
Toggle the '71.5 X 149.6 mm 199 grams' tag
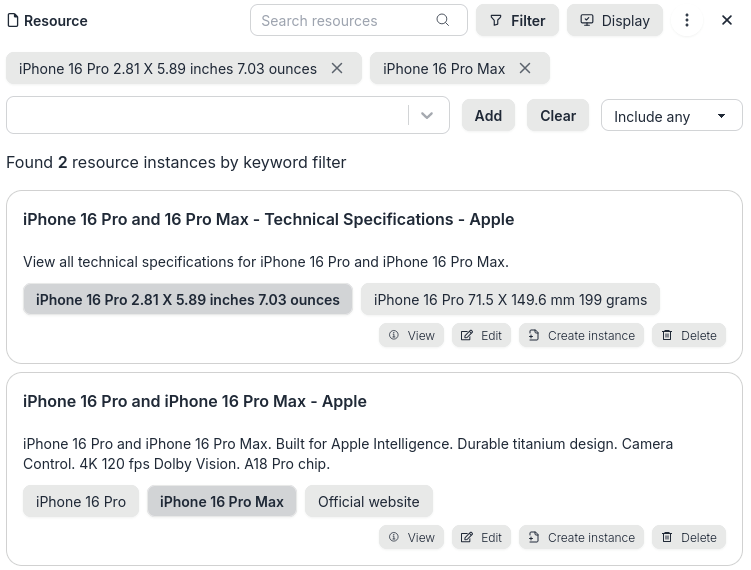click(510, 299)
